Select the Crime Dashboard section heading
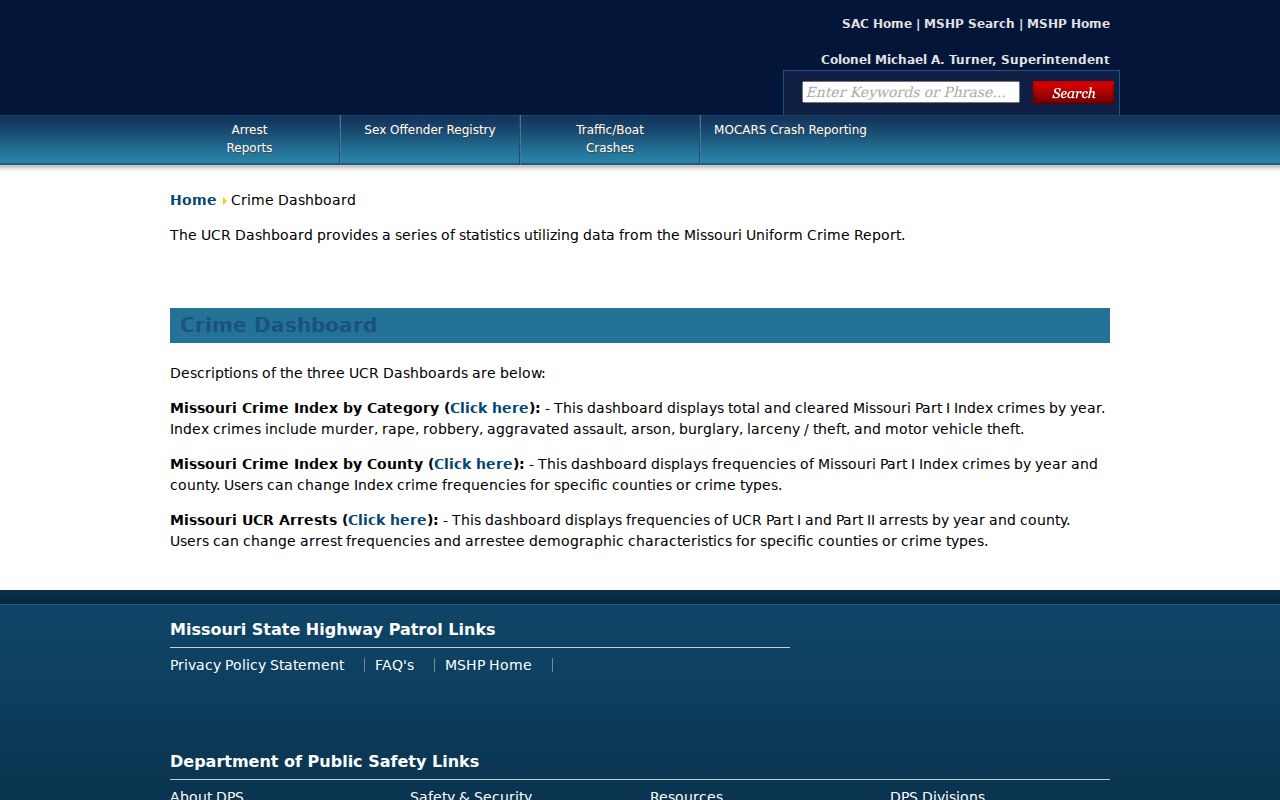The image size is (1280, 800). pyautogui.click(x=278, y=325)
